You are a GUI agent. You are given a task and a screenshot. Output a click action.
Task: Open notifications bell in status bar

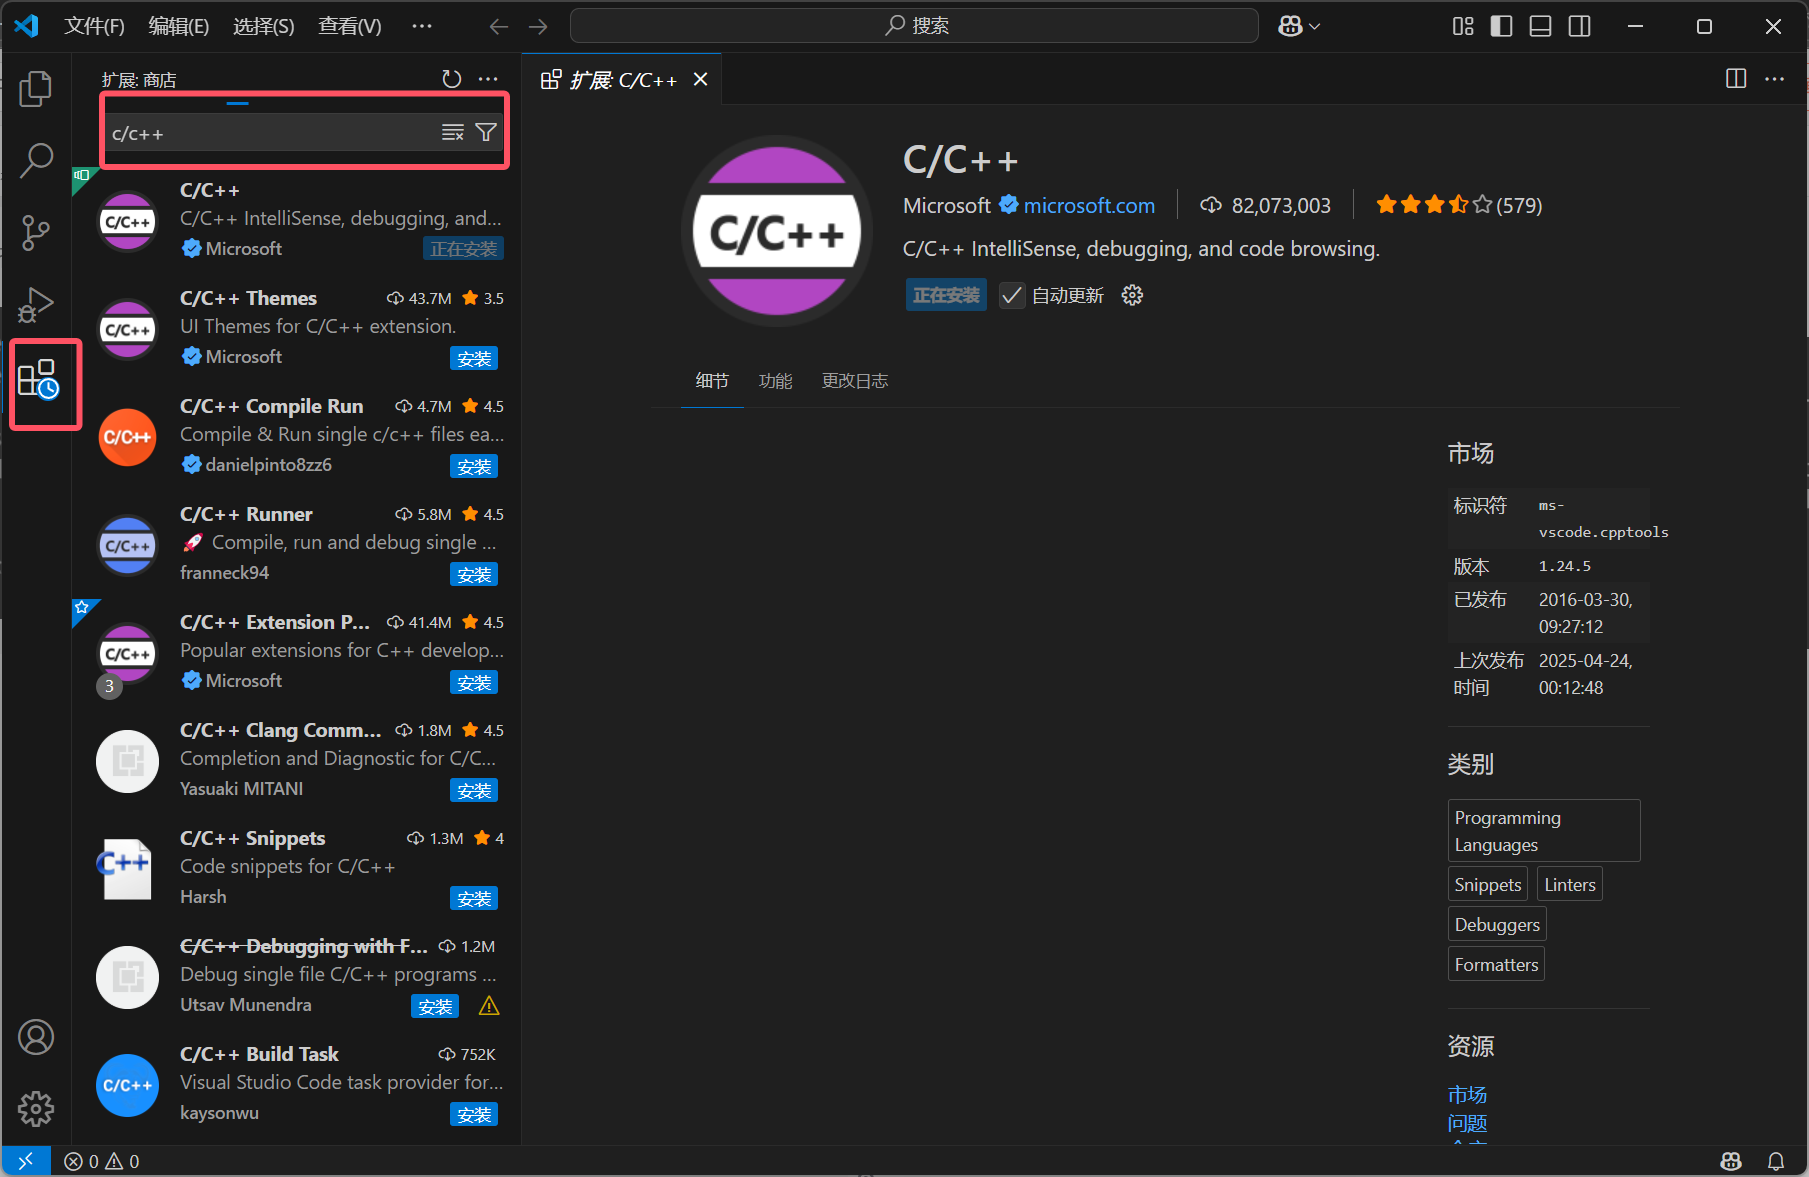pos(1776,1161)
